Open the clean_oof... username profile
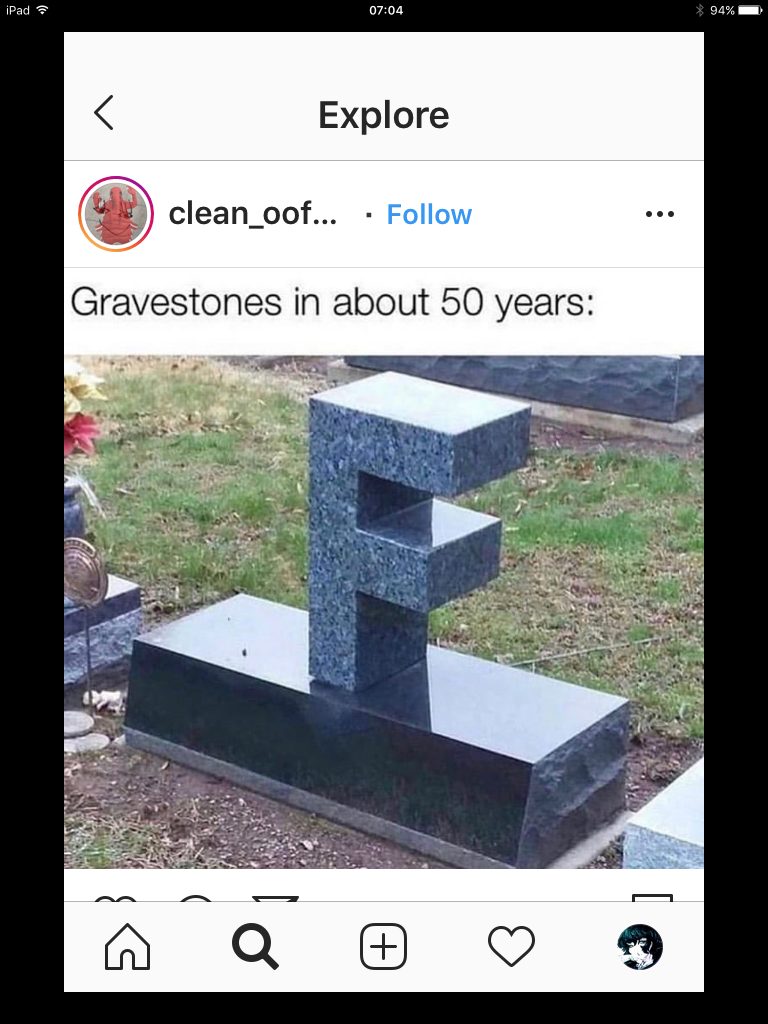This screenshot has width=768, height=1024. [x=253, y=214]
